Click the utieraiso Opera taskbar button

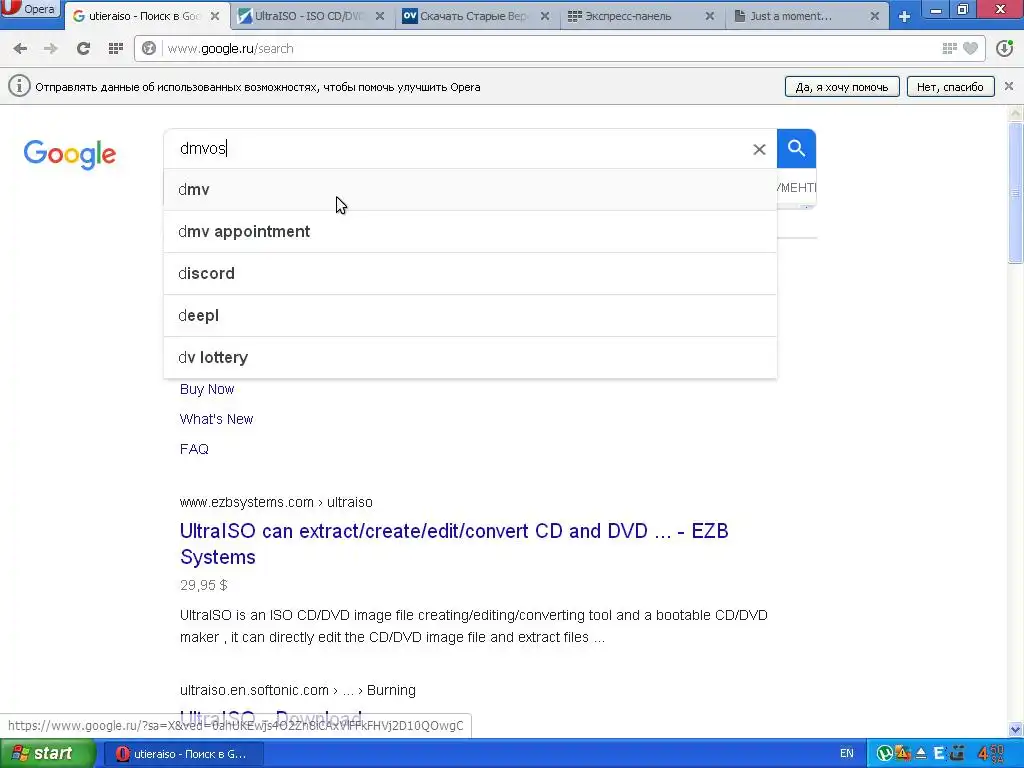pos(183,754)
